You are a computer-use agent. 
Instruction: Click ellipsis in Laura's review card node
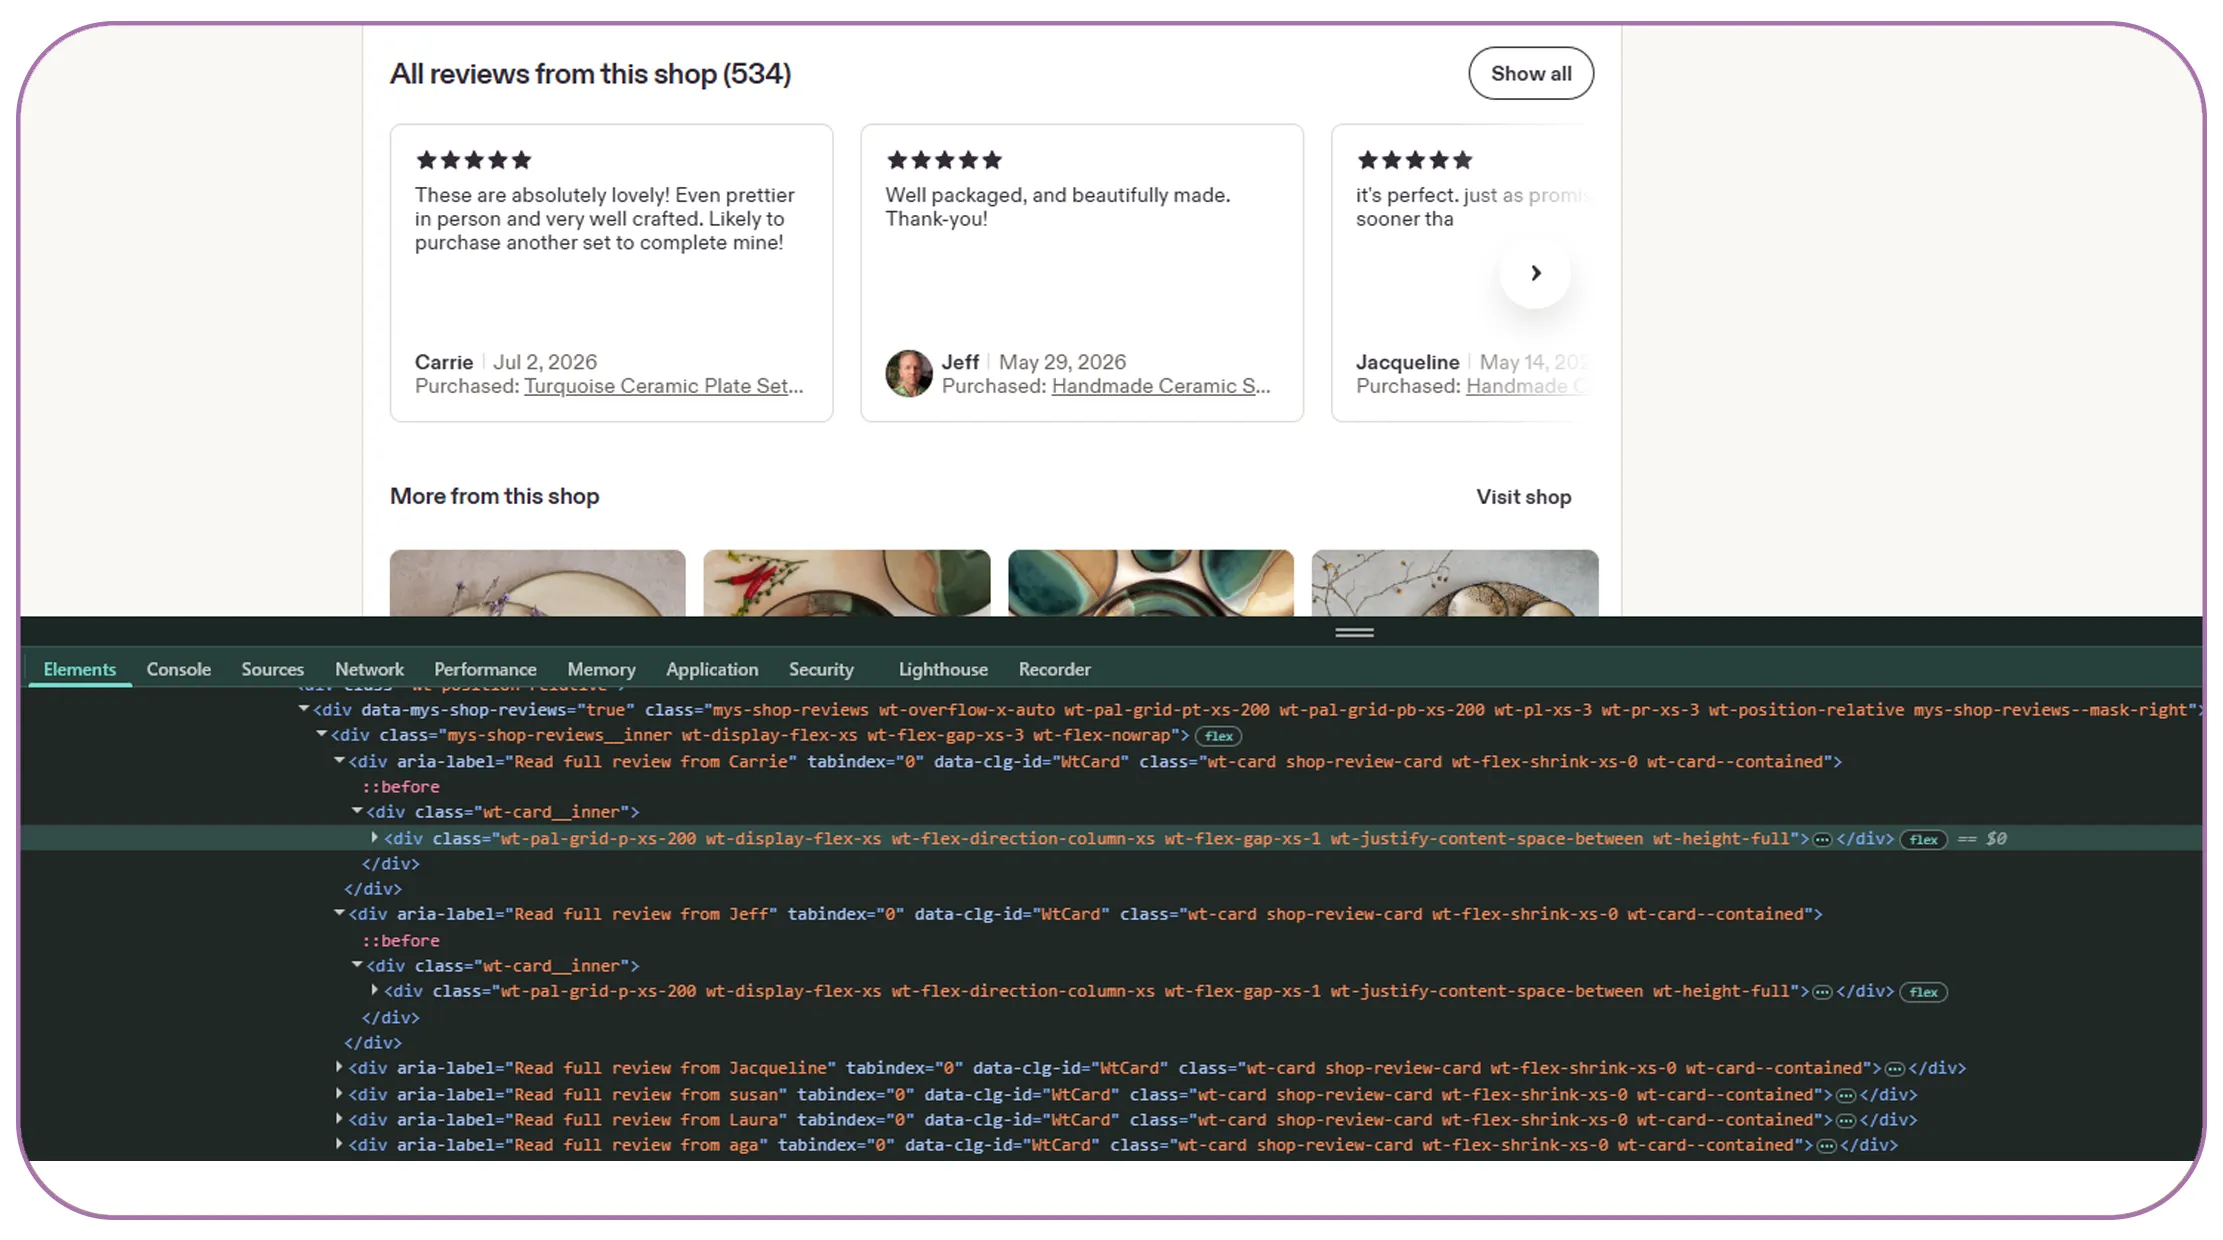coord(1846,1120)
